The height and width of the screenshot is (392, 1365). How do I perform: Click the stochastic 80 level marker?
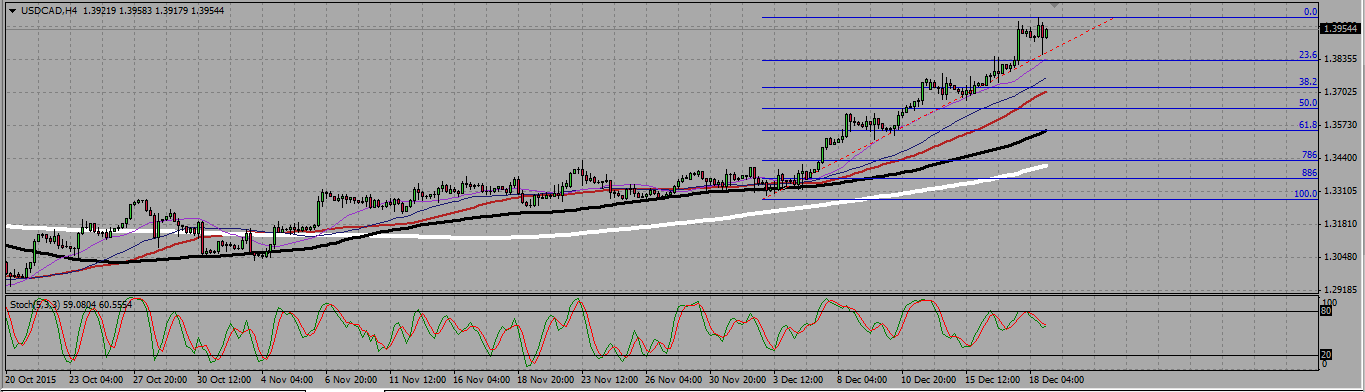1326,311
